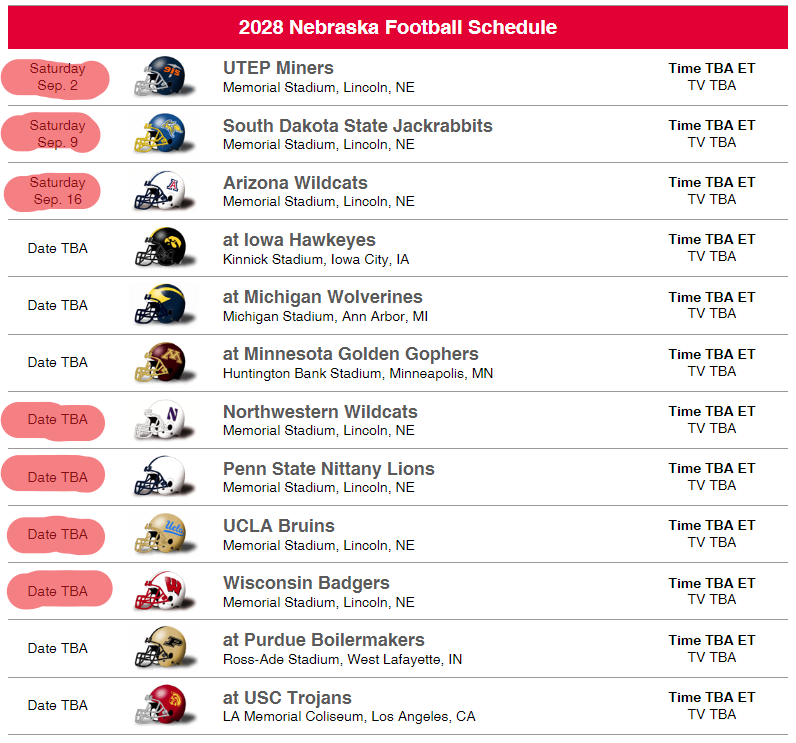Click the highlighted Saturday Sep. 2 date
The image size is (796, 743).
(x=57, y=77)
